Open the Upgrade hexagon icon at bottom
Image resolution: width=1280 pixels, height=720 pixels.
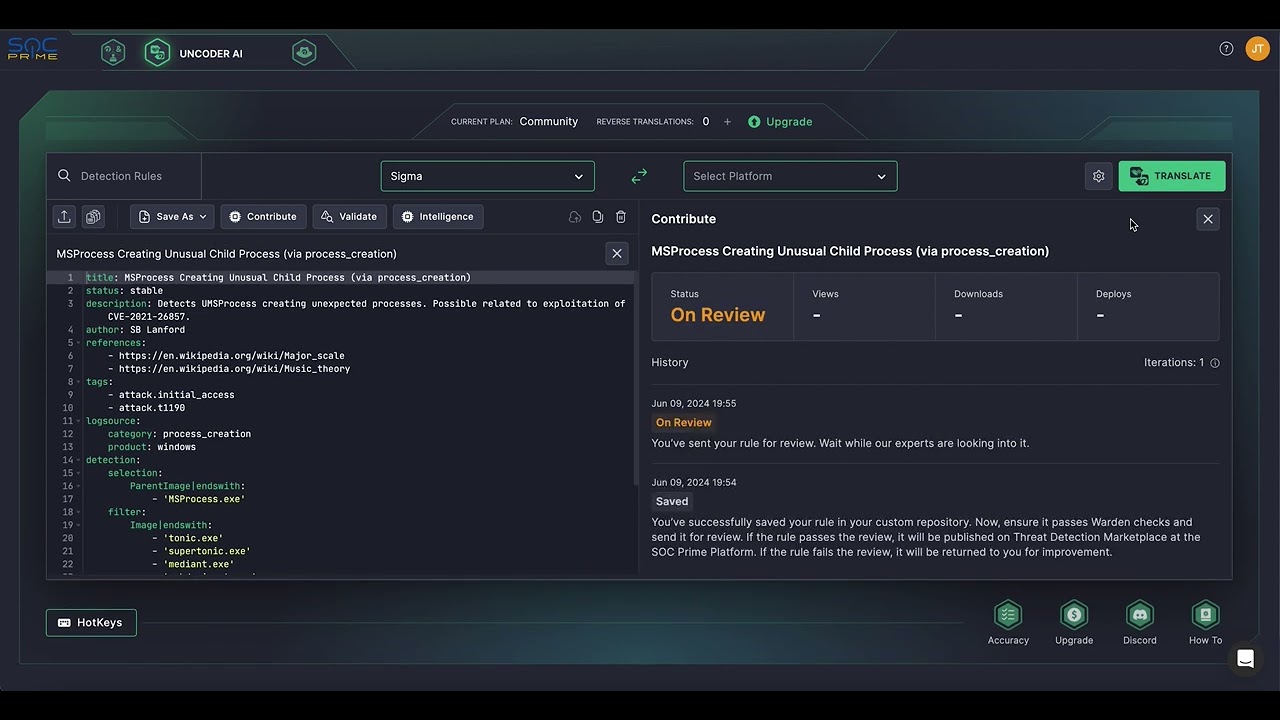coord(1074,615)
